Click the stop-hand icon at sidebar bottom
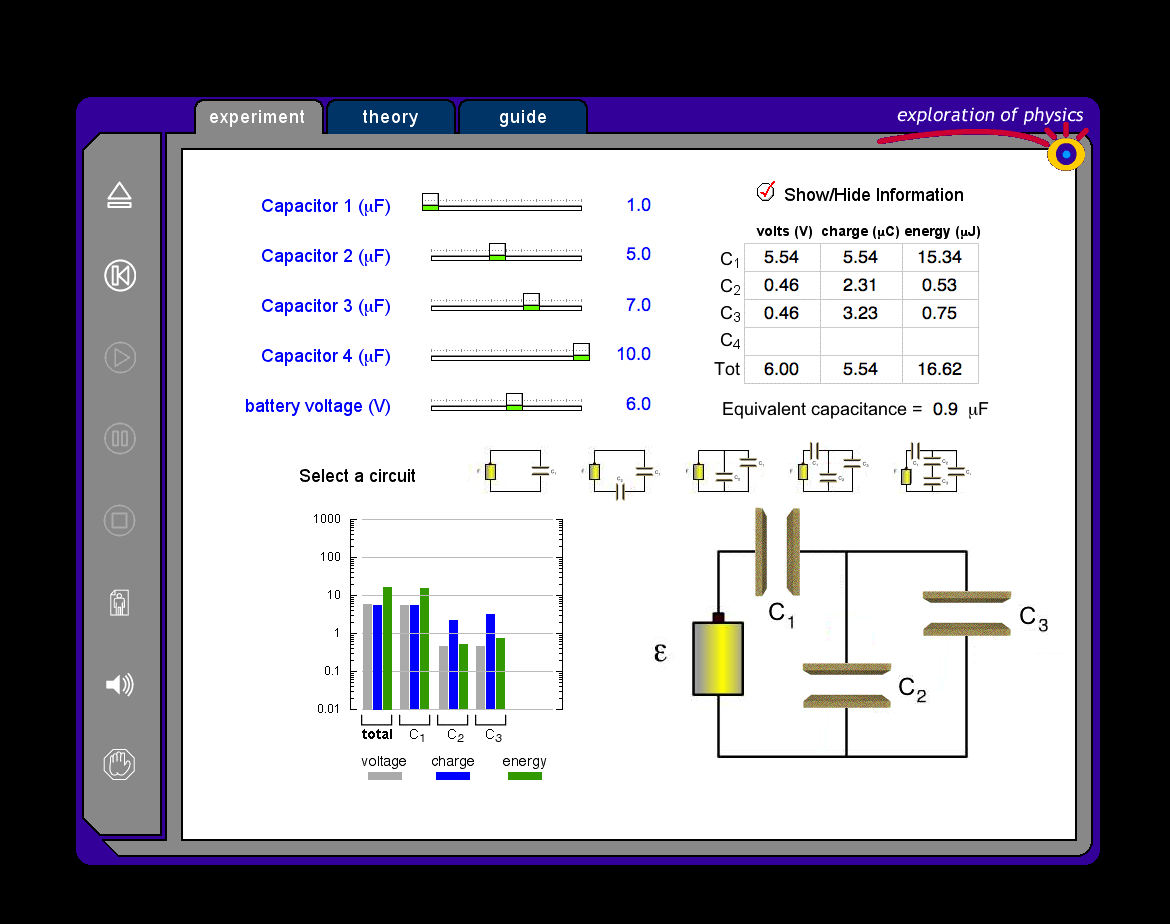Image resolution: width=1170 pixels, height=924 pixels. 120,763
